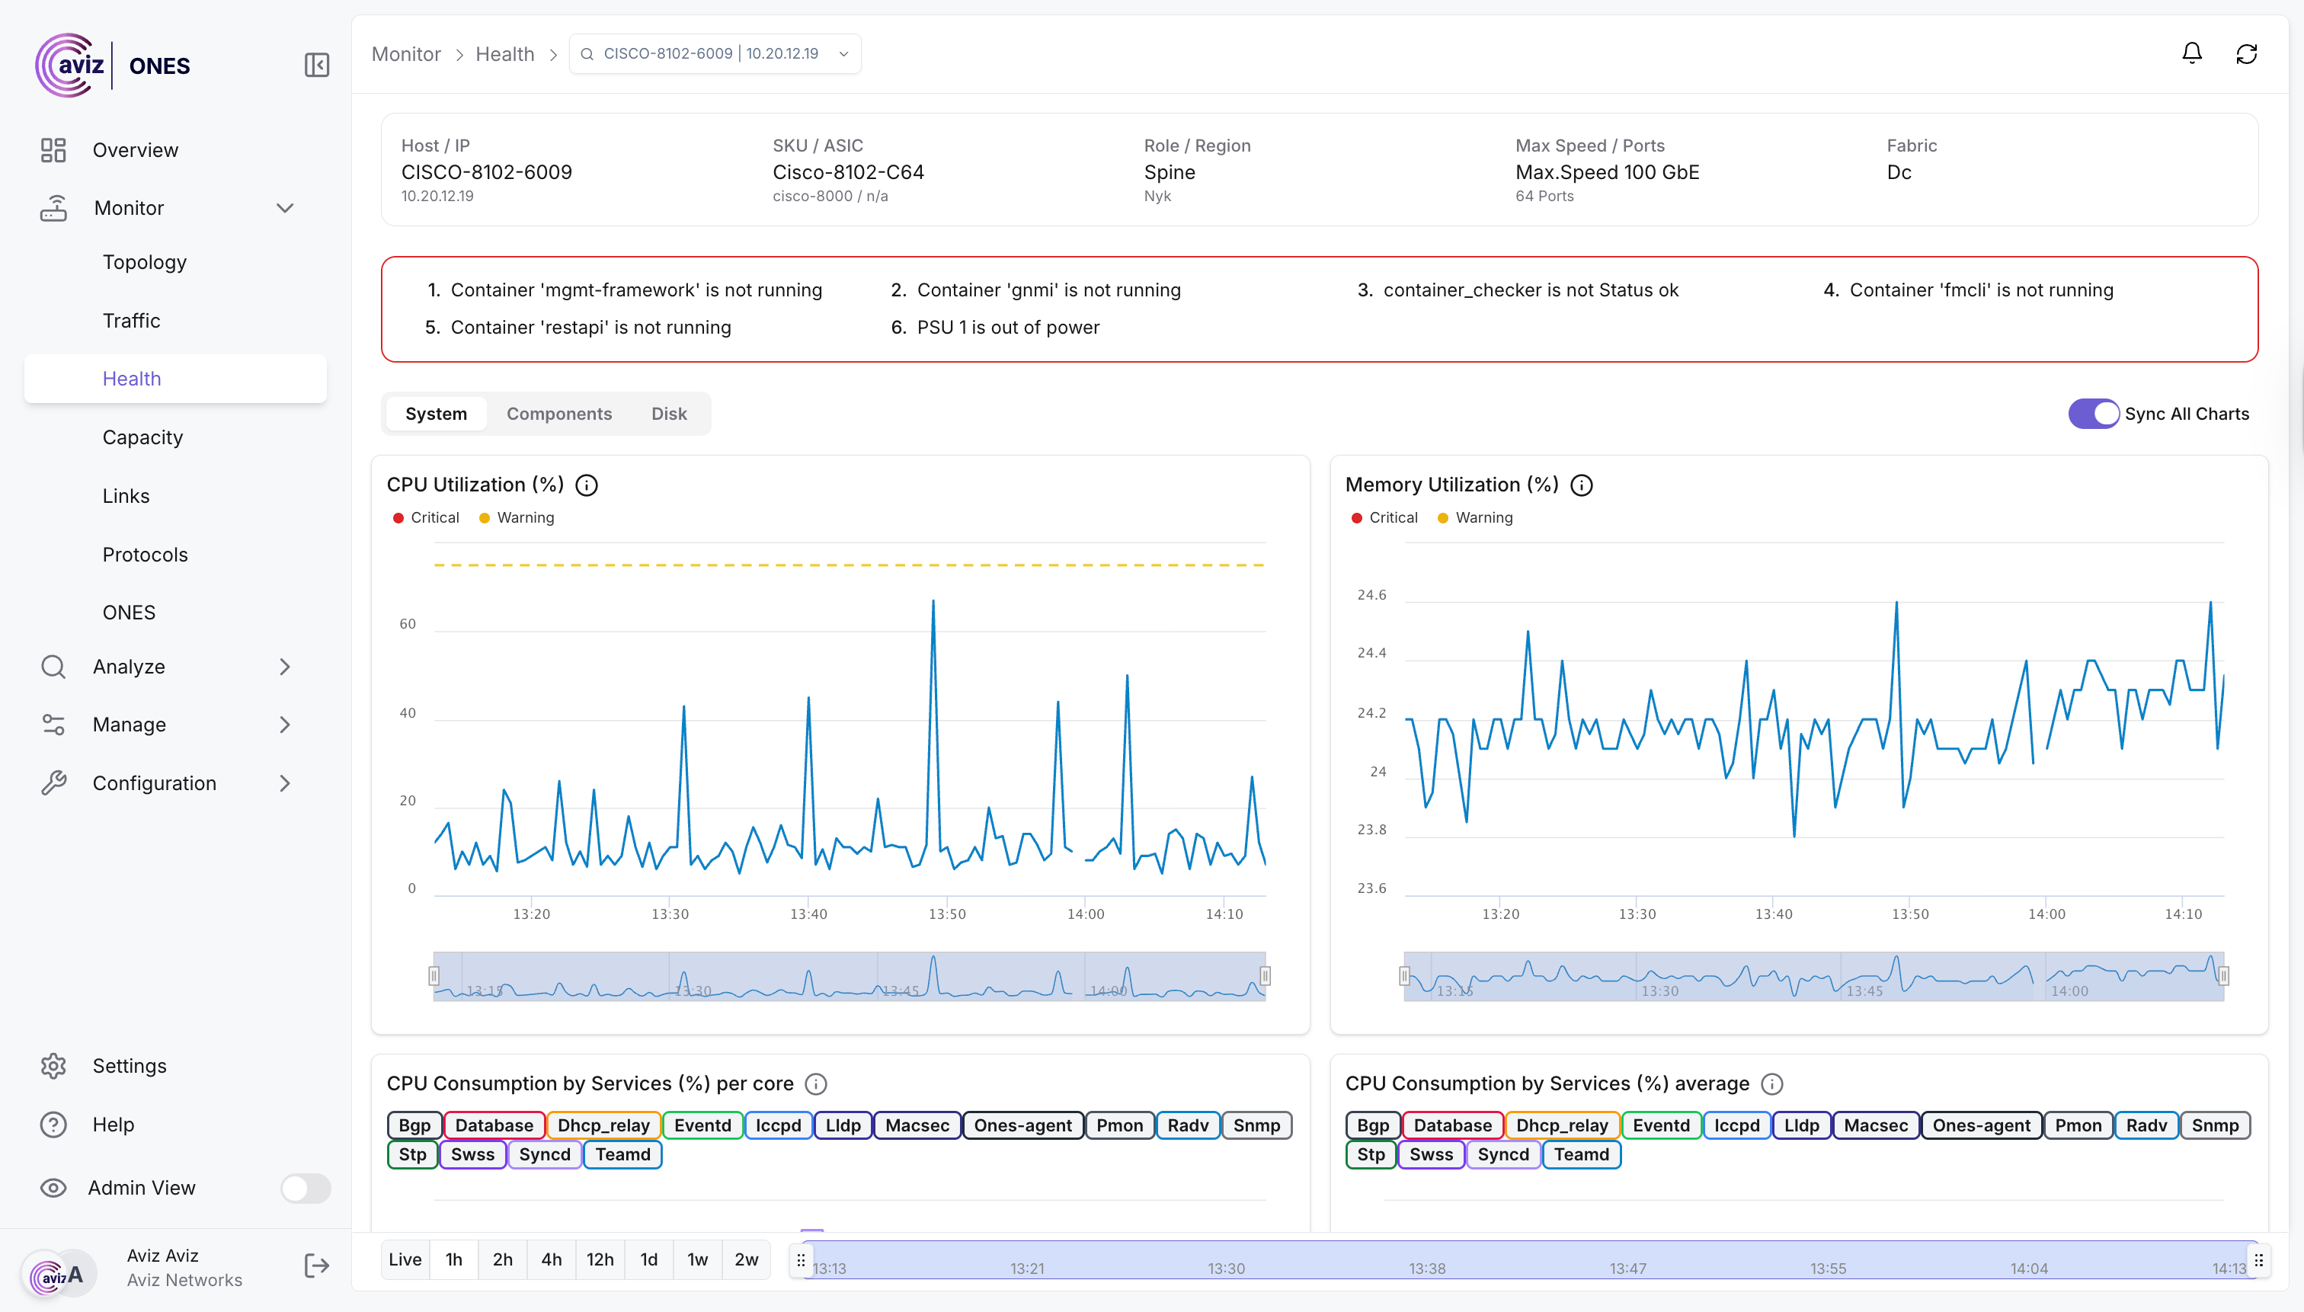Open Settings gear in sidebar

point(54,1066)
